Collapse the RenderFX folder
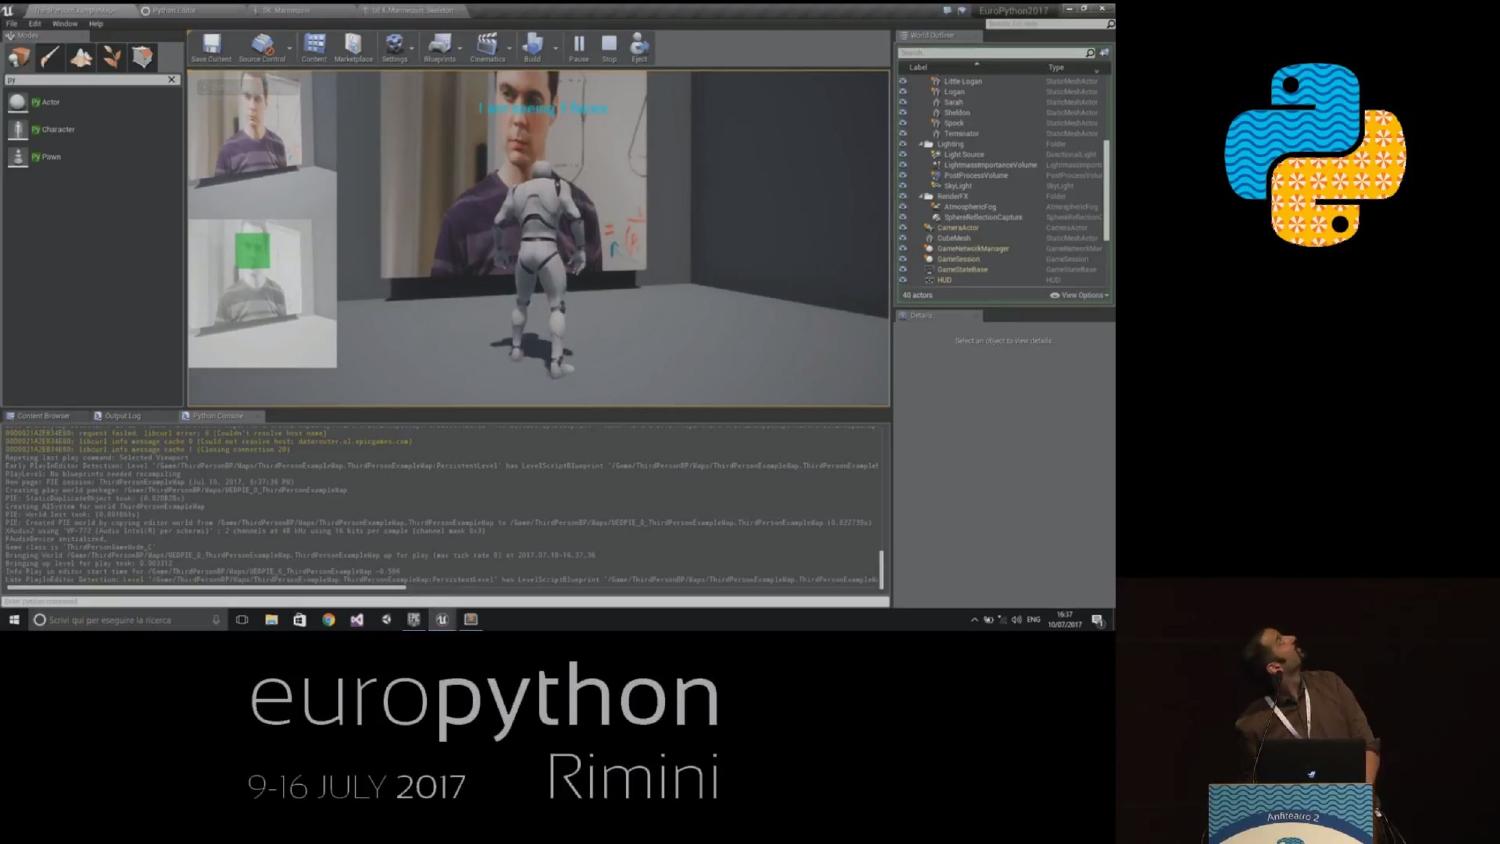The width and height of the screenshot is (1500, 844). pos(921,196)
